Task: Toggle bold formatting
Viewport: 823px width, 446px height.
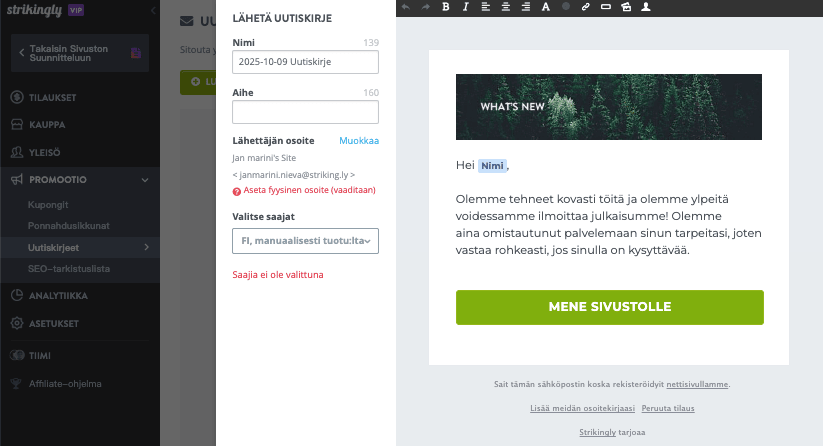Action: point(446,7)
